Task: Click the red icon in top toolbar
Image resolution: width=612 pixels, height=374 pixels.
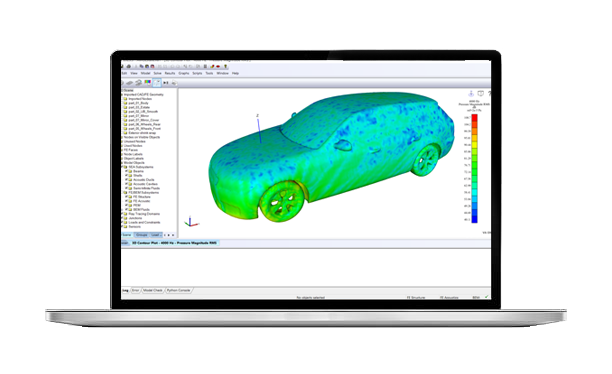Action: pos(152,66)
